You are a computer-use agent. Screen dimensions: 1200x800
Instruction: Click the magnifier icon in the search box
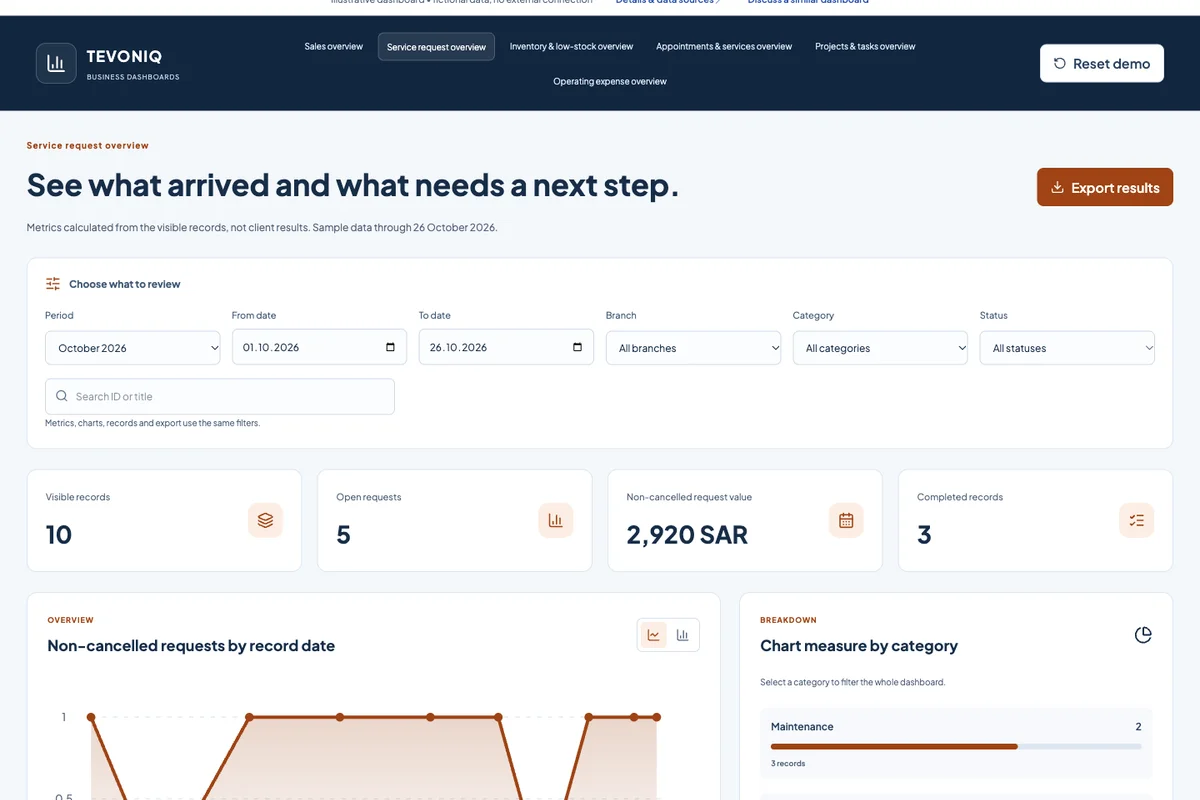[62, 396]
